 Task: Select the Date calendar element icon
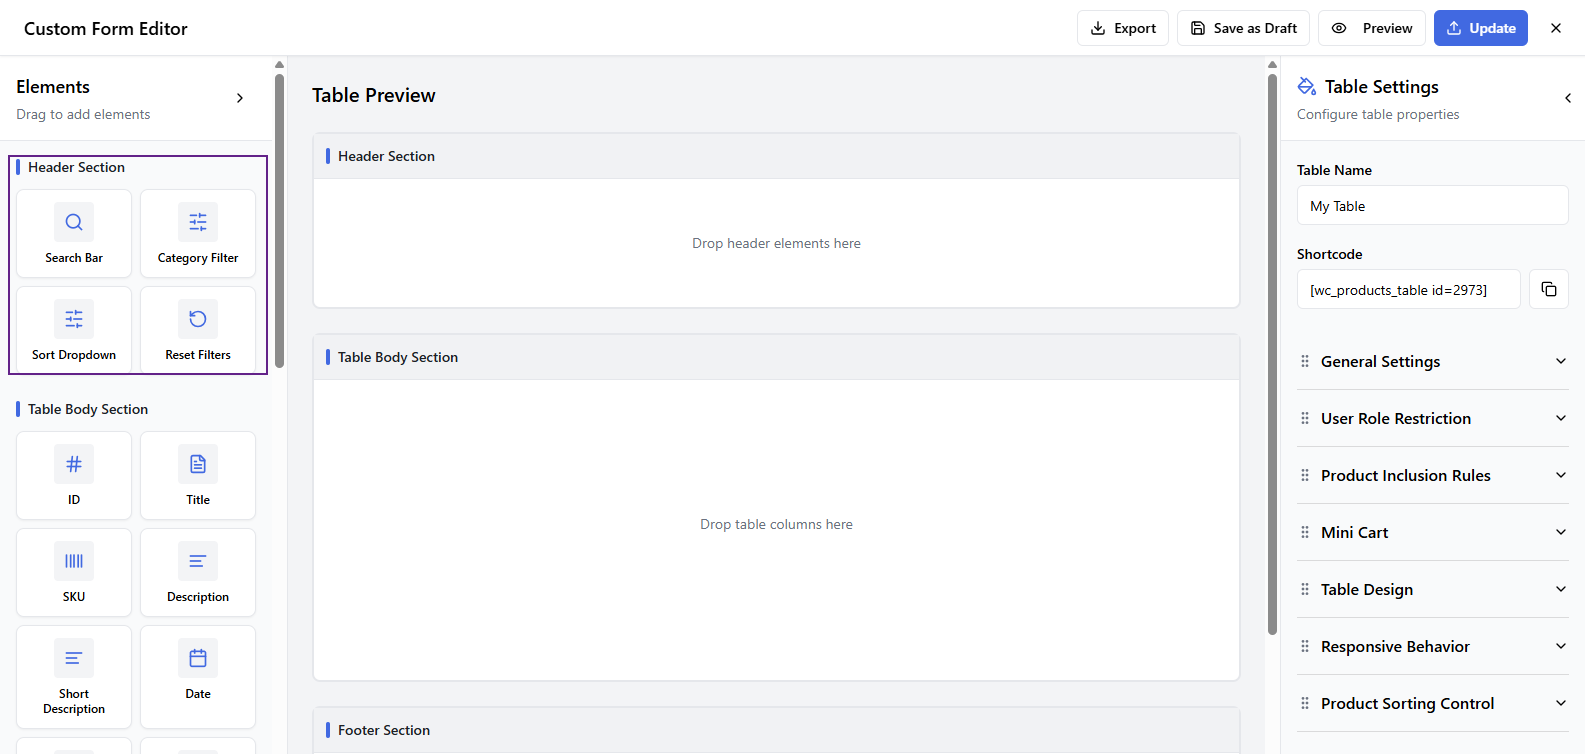[x=198, y=658]
